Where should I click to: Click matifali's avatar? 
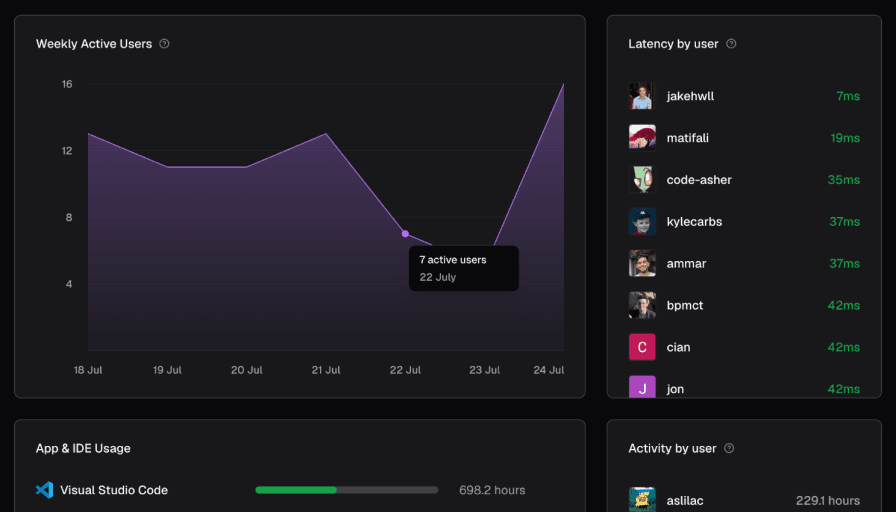642,138
